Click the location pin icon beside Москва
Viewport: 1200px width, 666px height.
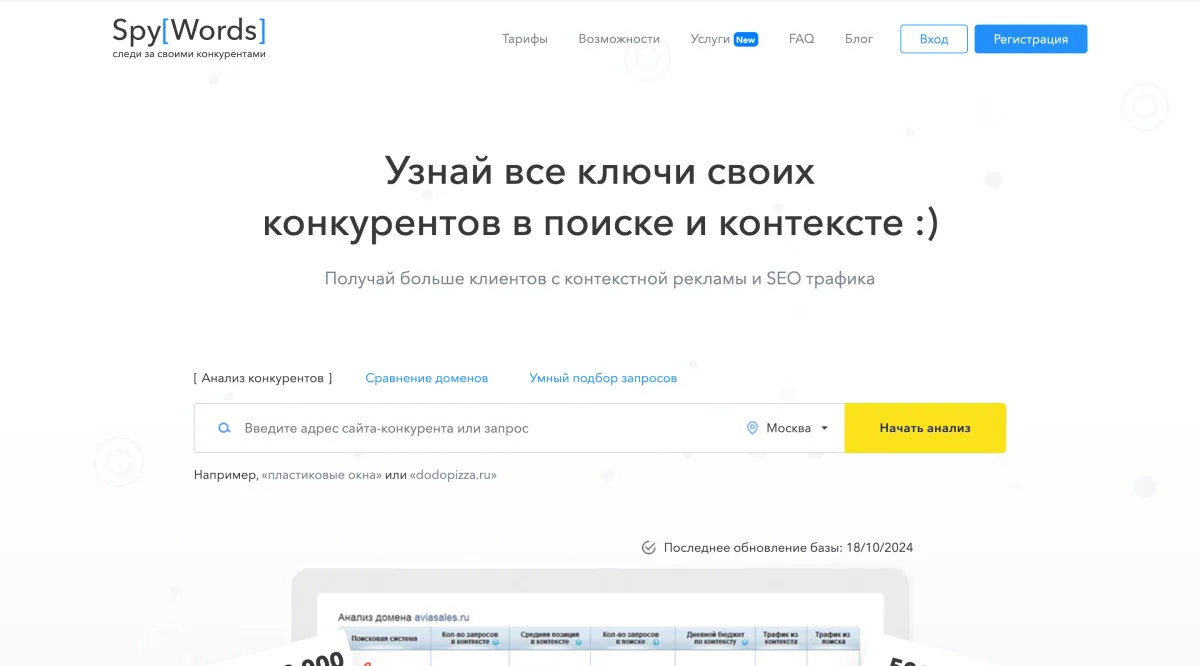point(752,428)
